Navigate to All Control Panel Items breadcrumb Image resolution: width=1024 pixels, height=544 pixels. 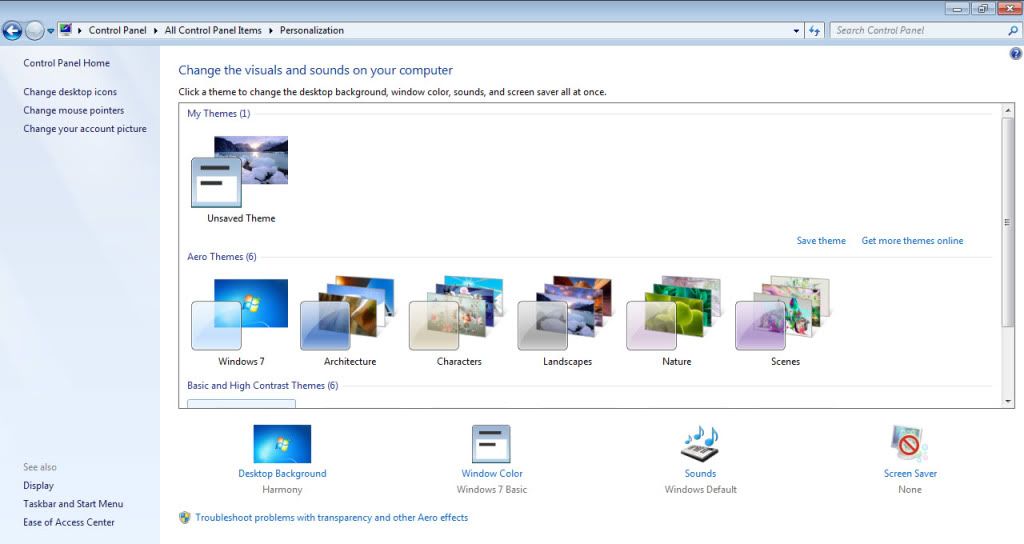tap(213, 30)
